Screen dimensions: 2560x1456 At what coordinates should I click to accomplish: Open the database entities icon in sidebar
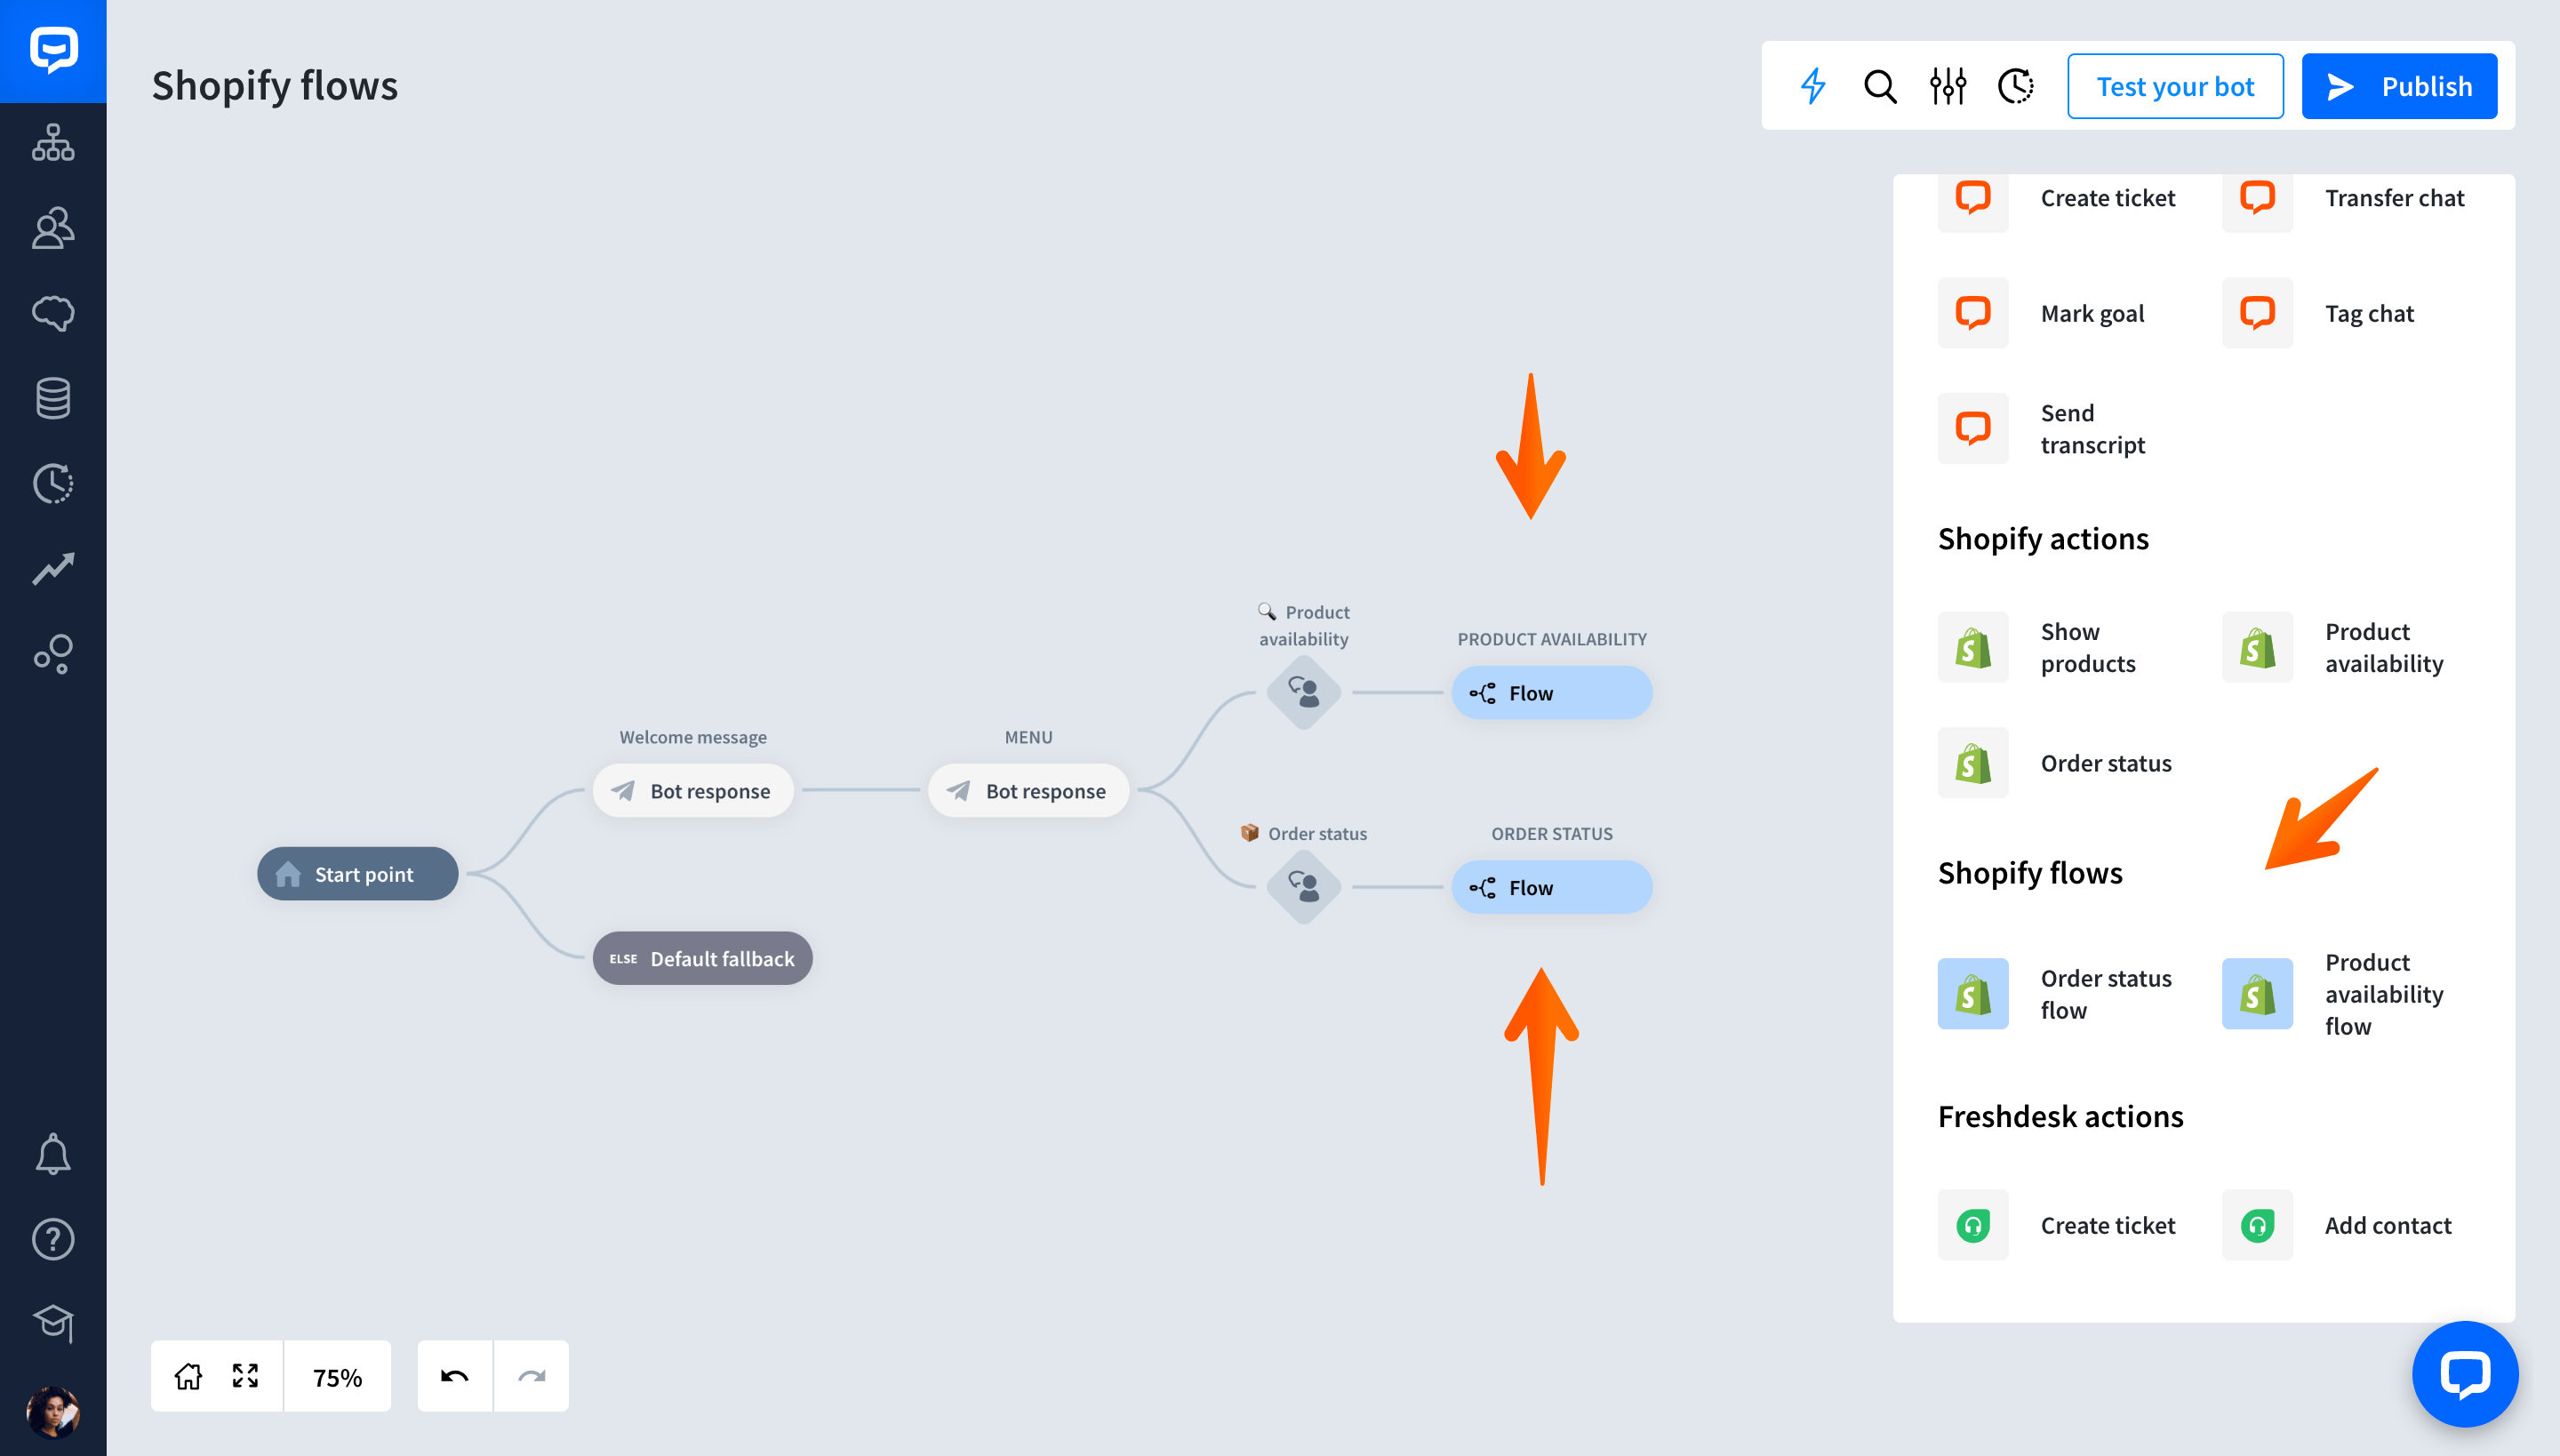coord(53,398)
